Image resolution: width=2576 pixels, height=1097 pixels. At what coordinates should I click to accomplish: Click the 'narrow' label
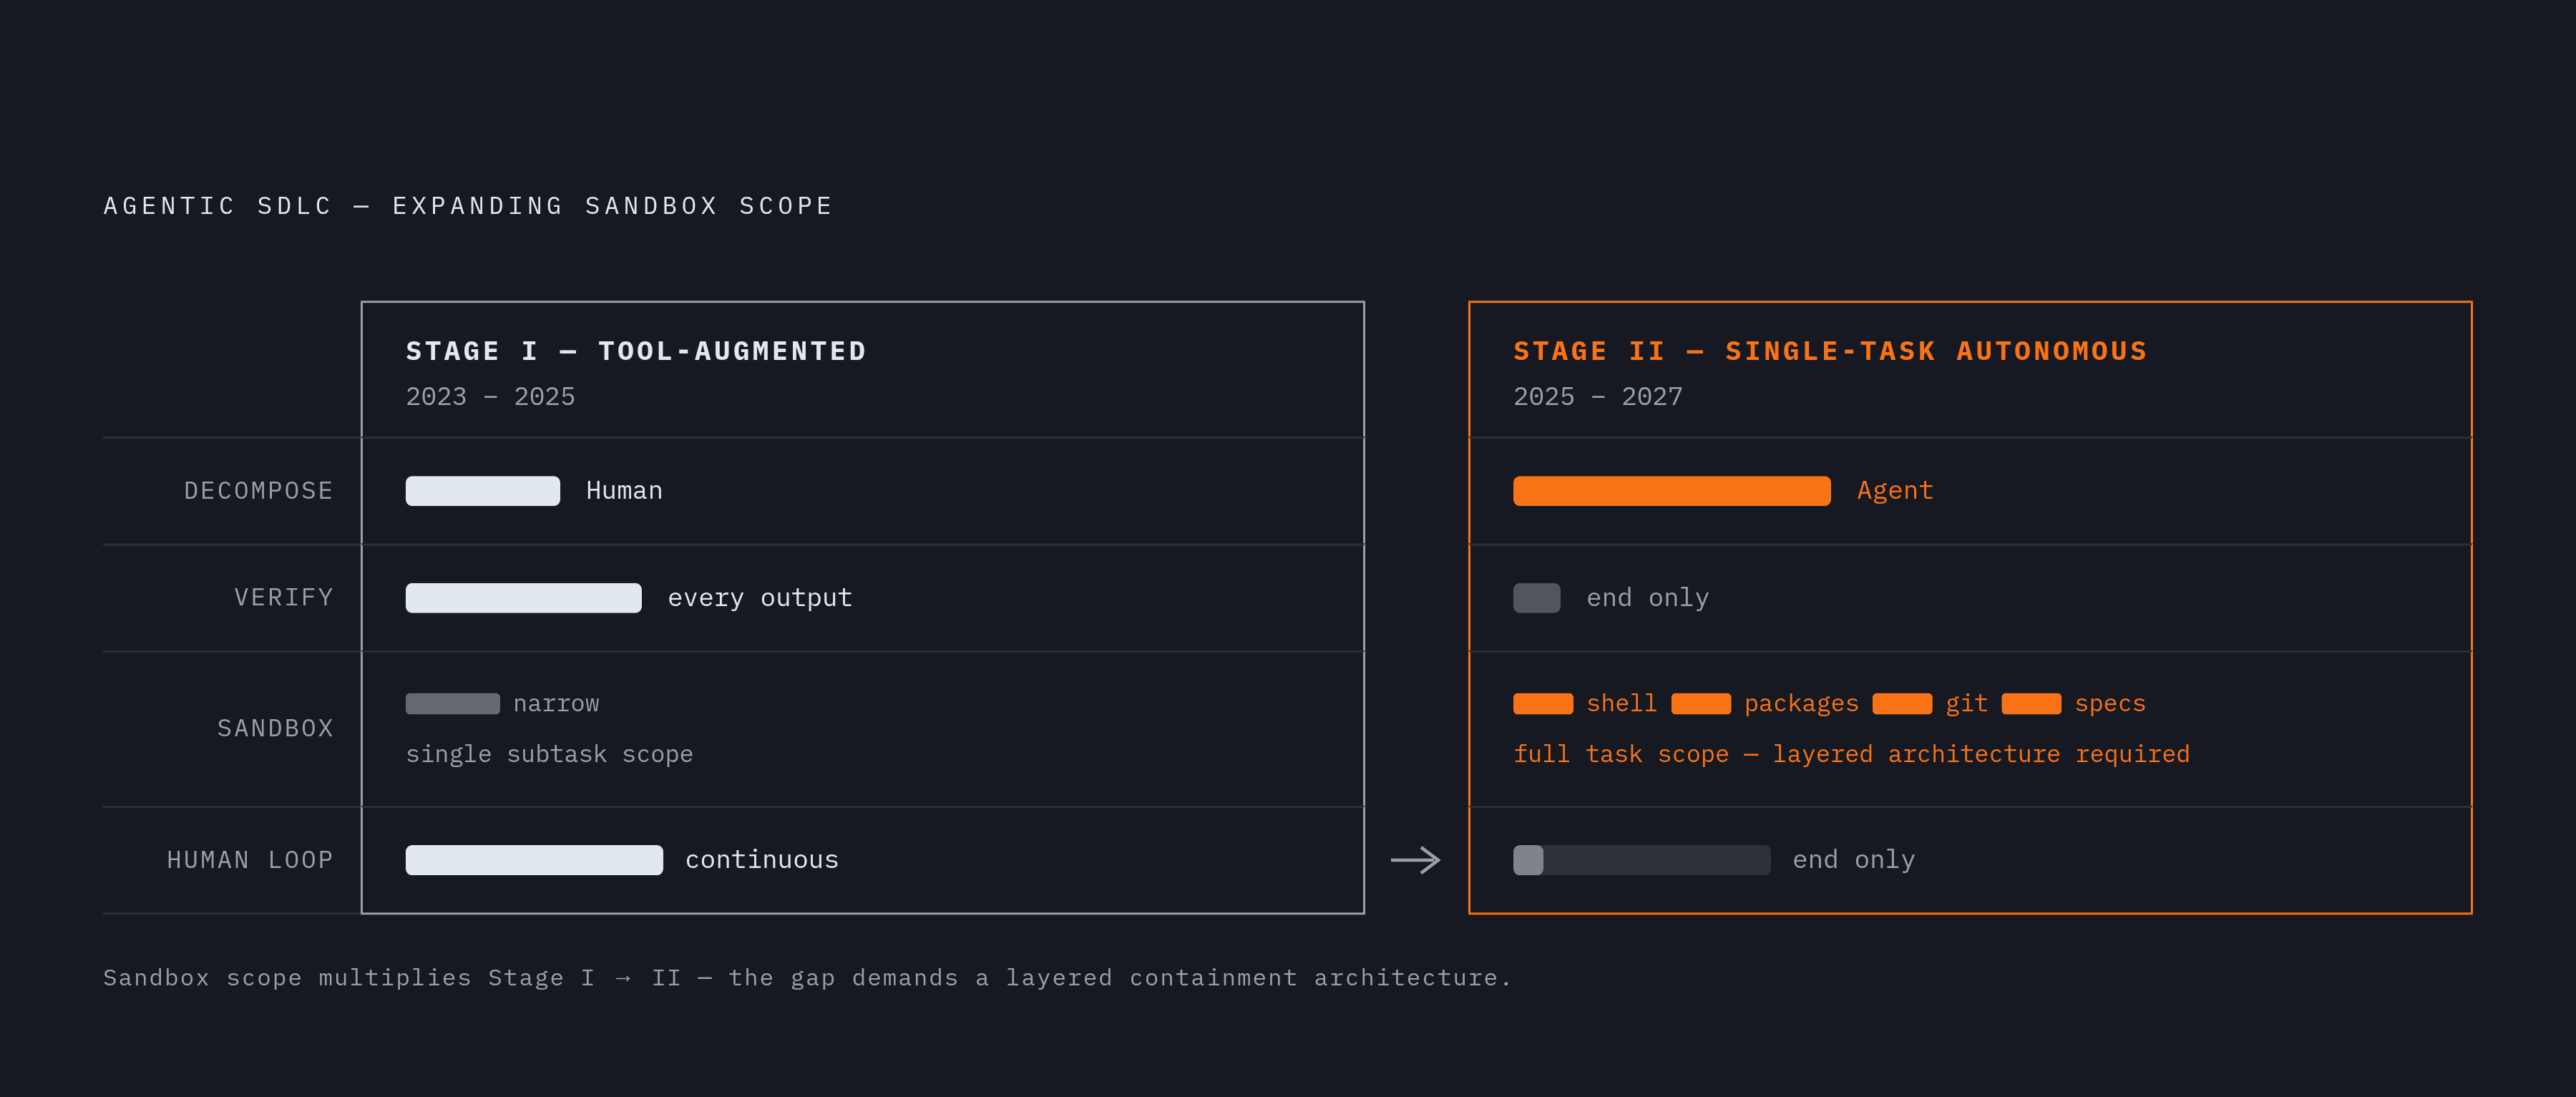[x=556, y=704]
